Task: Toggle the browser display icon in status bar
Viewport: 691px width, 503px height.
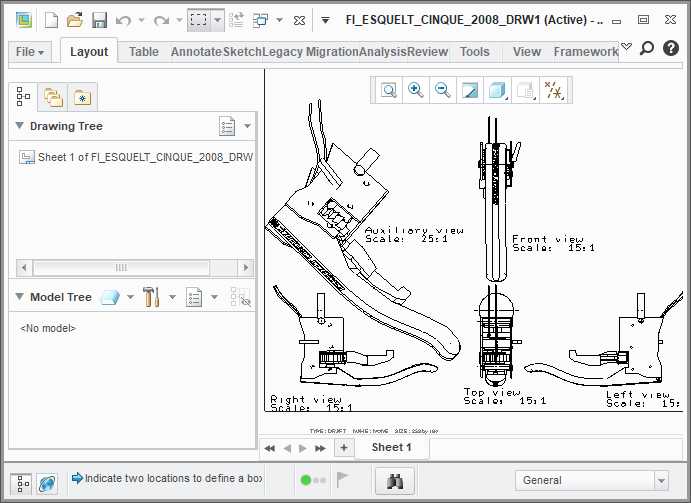Action: tap(47, 483)
